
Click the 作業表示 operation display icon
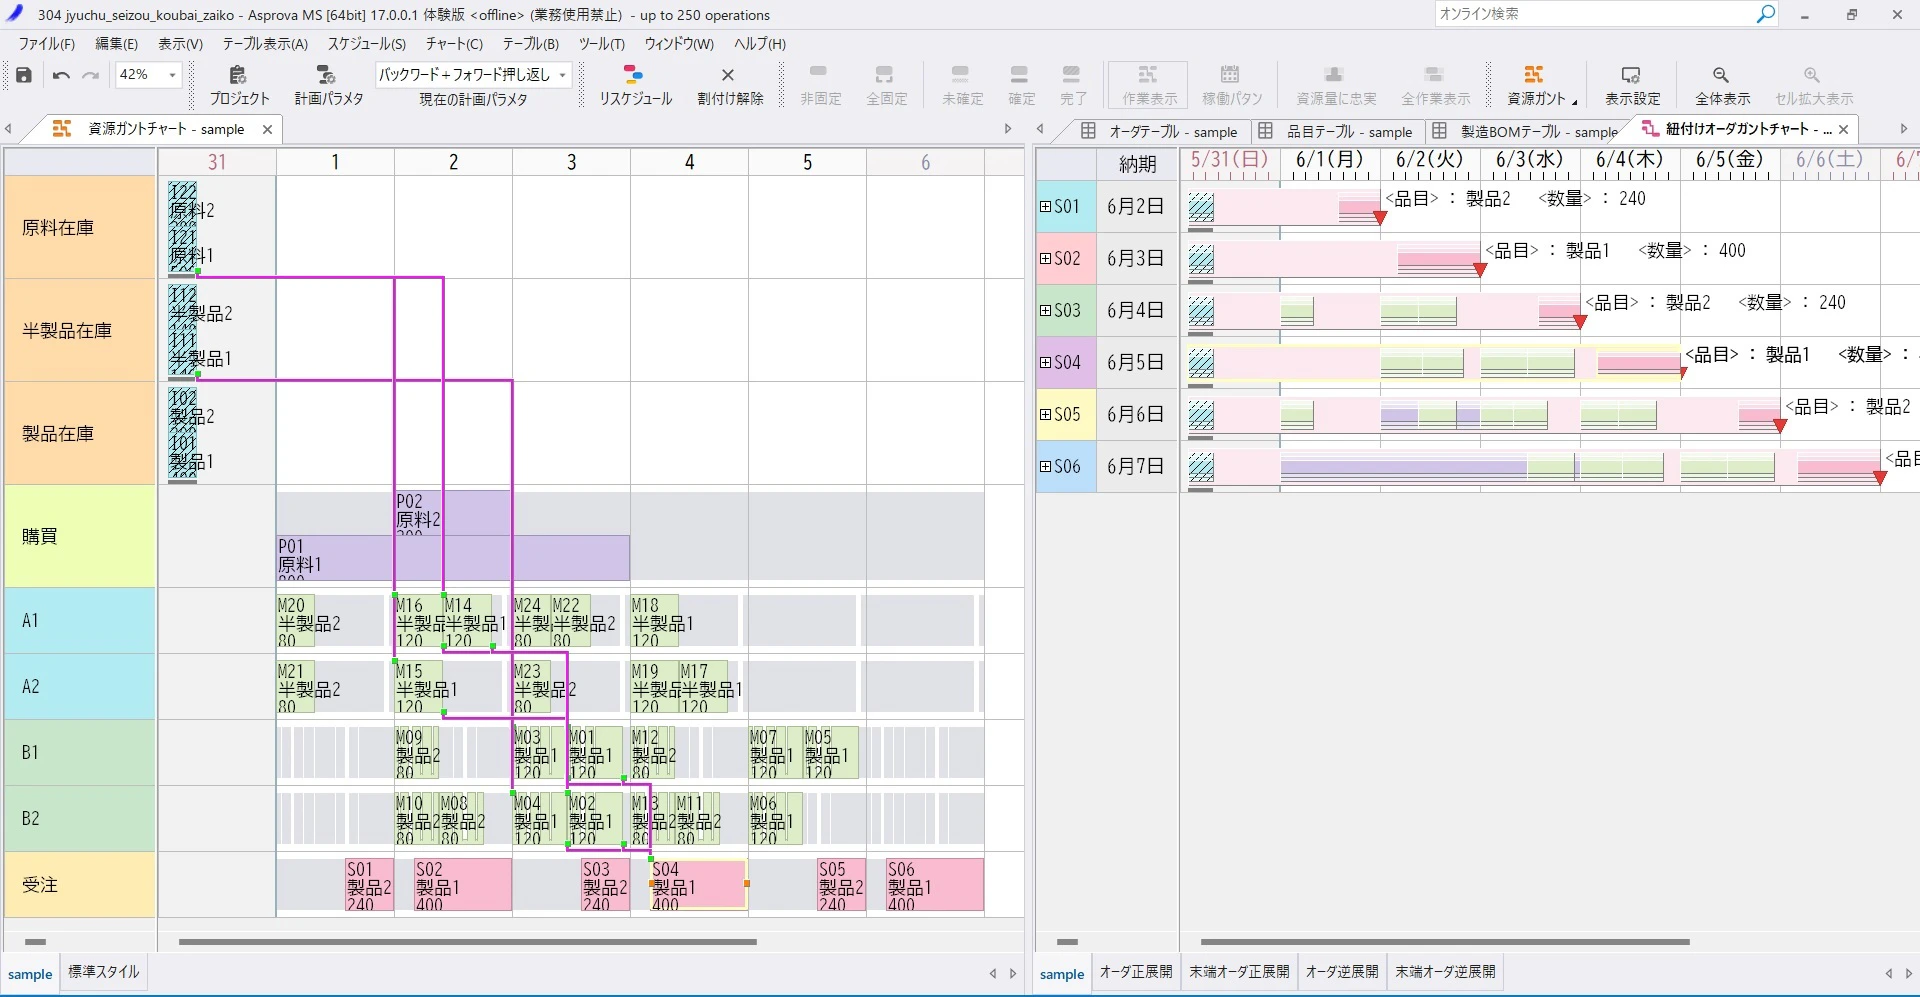(x=1146, y=83)
